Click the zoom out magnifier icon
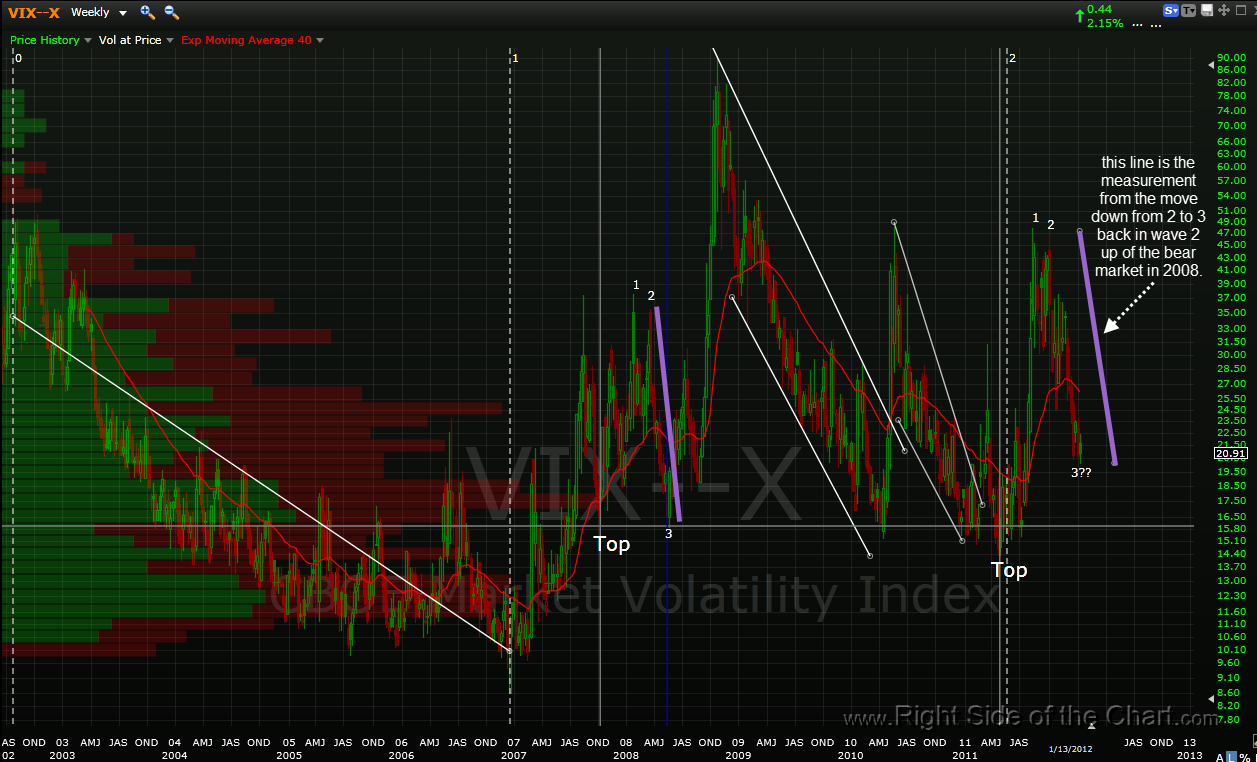This screenshot has width=1257, height=762. pyautogui.click(x=171, y=12)
